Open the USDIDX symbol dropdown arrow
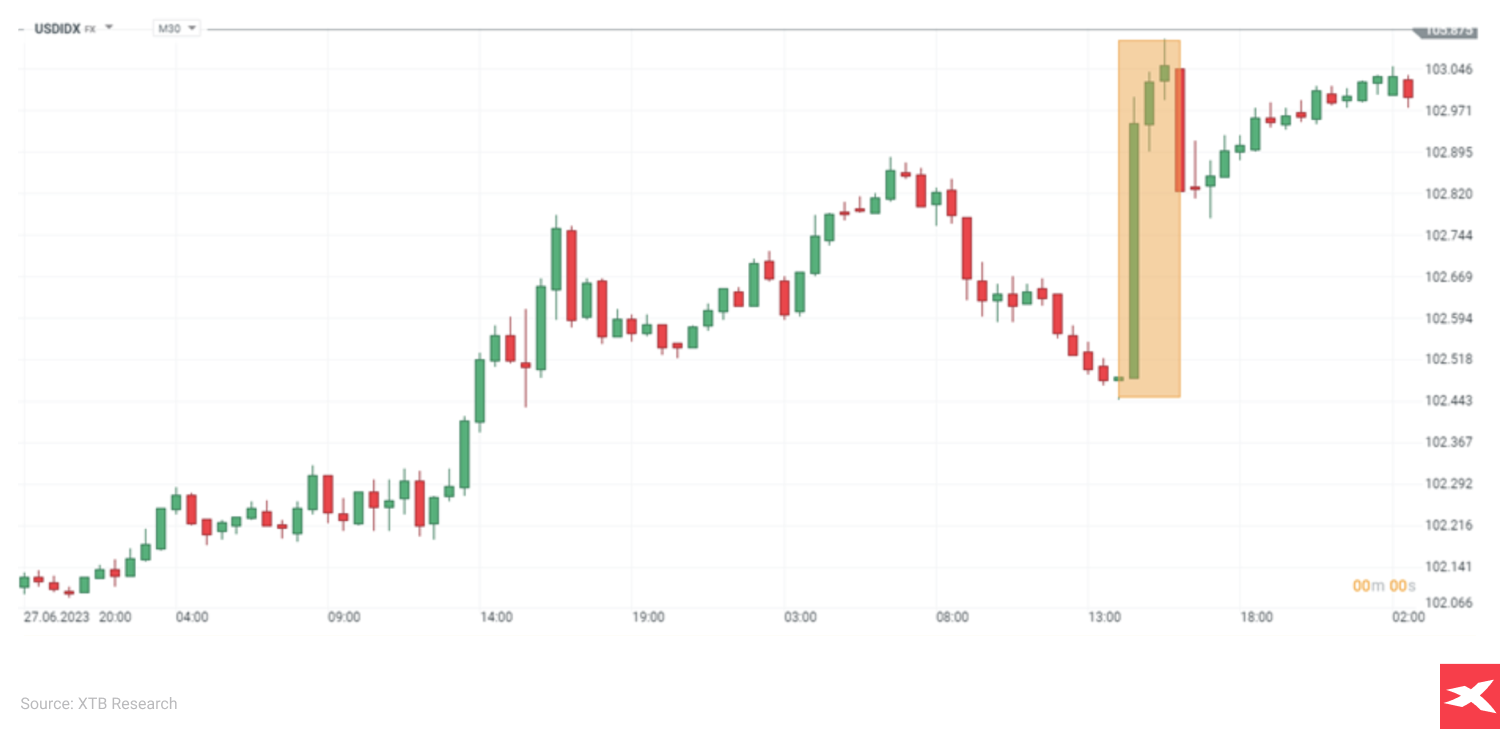 pyautogui.click(x=109, y=28)
